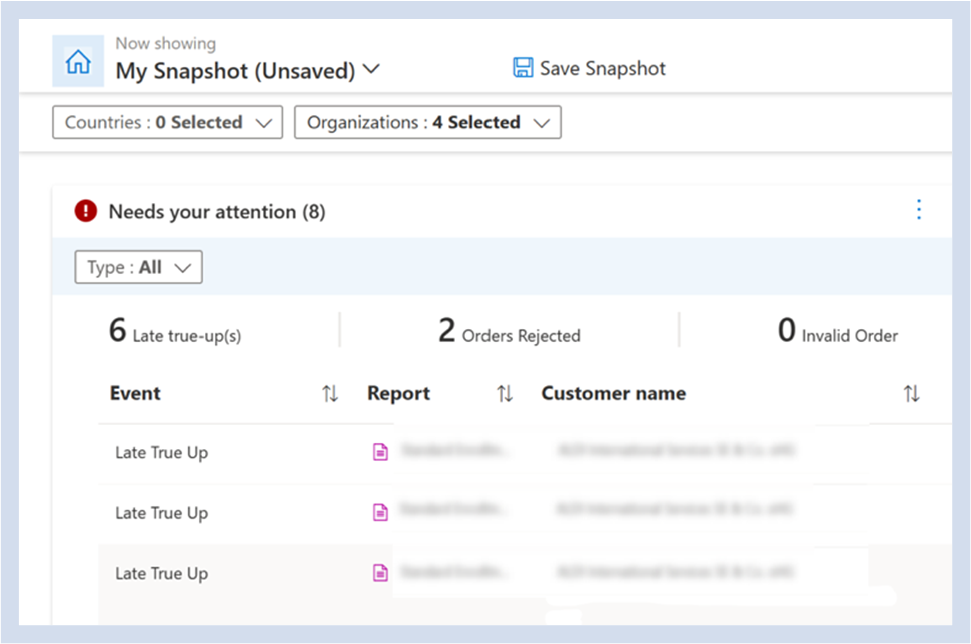971x644 pixels.
Task: Select the 2 Orders Rejected summary
Action: pos(509,332)
